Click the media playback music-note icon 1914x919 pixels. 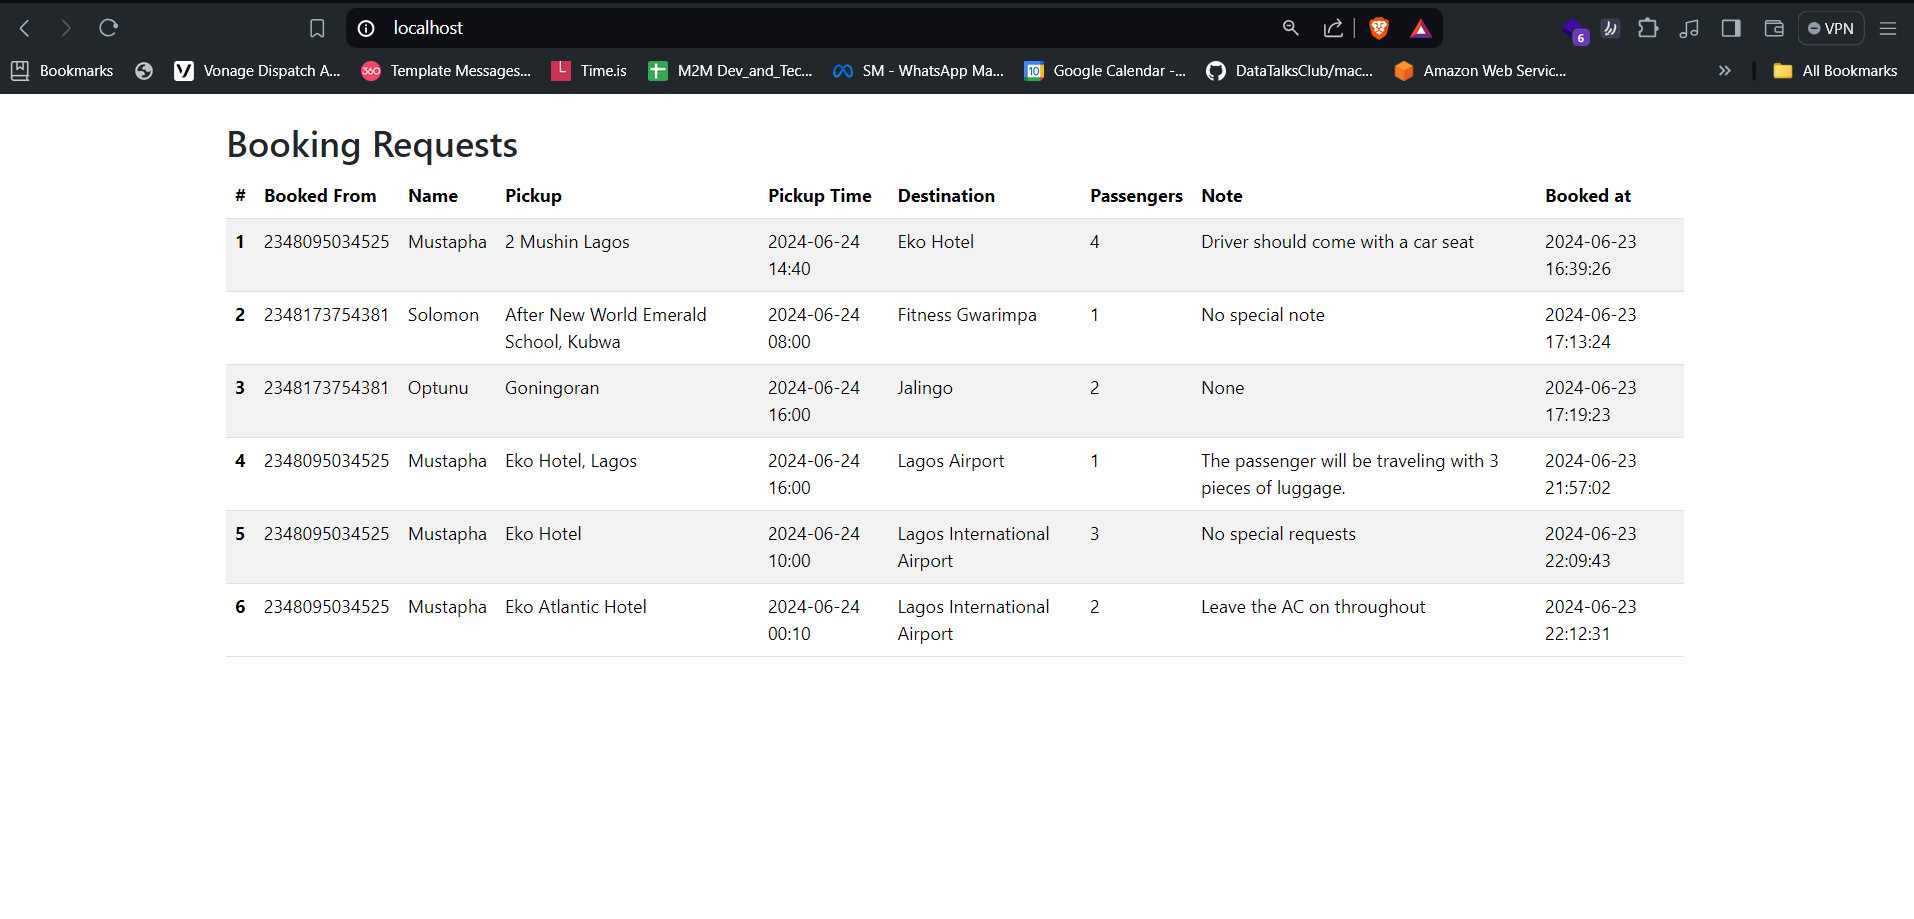coord(1689,28)
